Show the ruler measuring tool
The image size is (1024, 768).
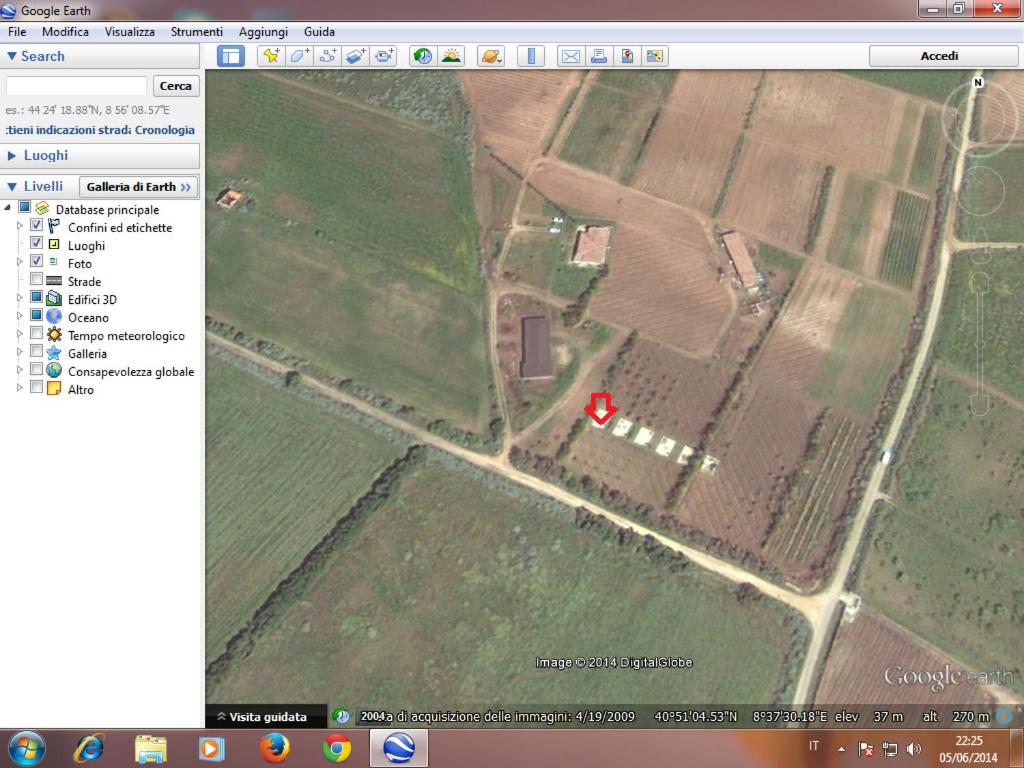(x=531, y=56)
